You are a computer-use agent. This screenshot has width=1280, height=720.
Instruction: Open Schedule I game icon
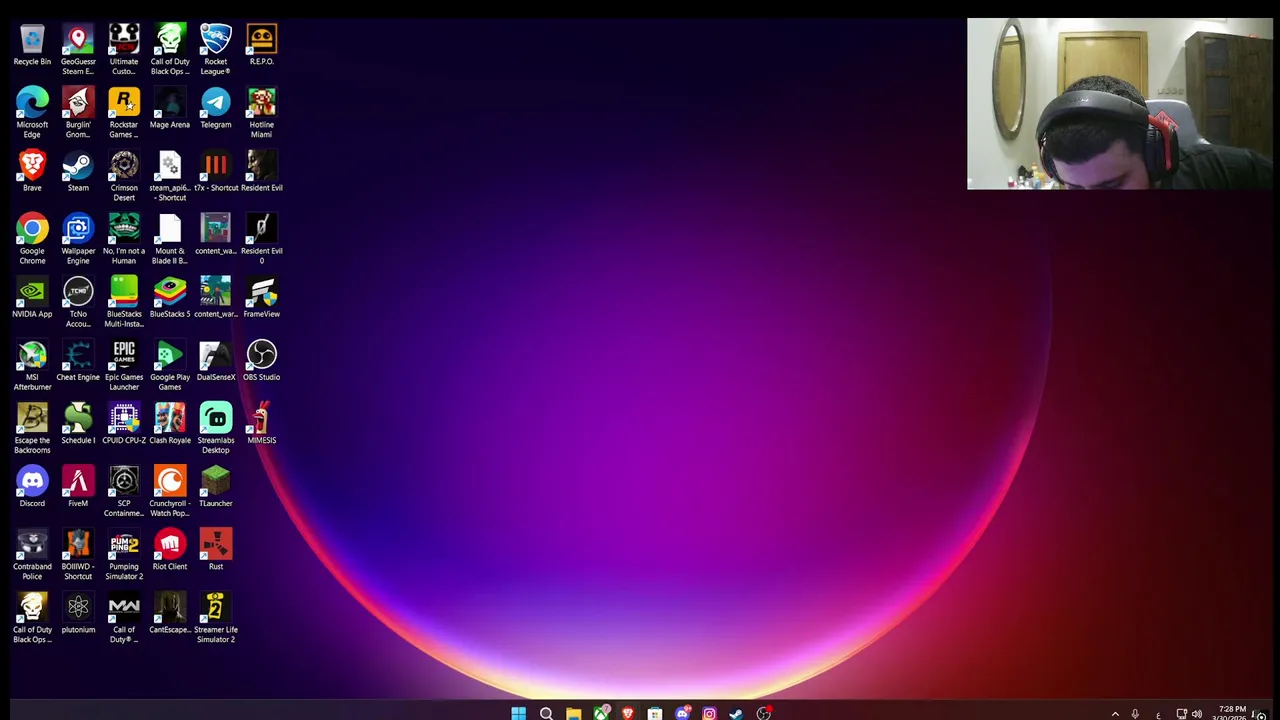[x=78, y=424]
